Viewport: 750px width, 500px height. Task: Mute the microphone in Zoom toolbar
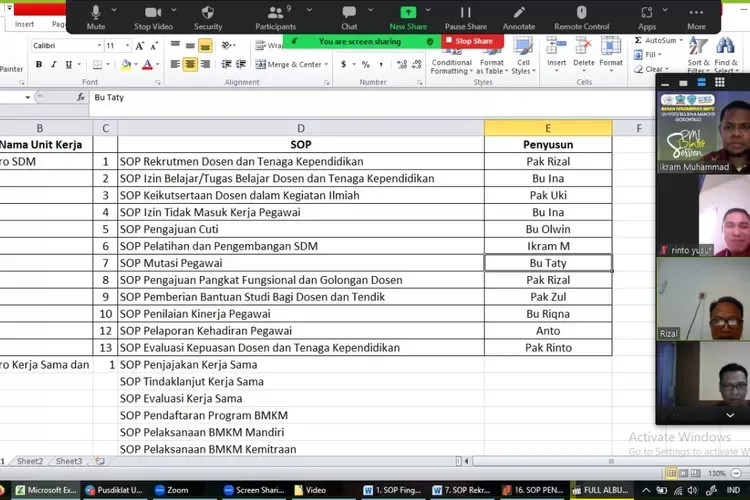[96, 13]
